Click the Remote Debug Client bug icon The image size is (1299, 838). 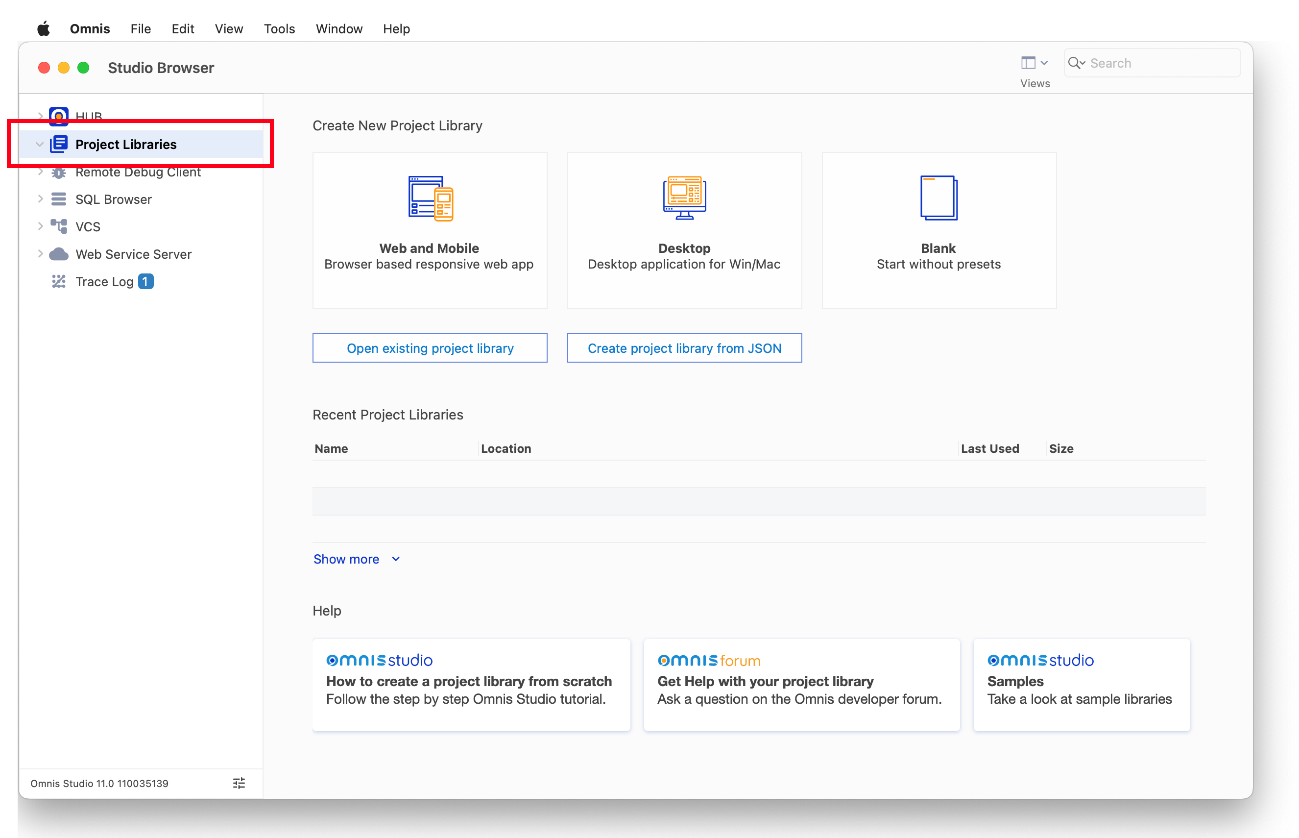click(x=59, y=172)
